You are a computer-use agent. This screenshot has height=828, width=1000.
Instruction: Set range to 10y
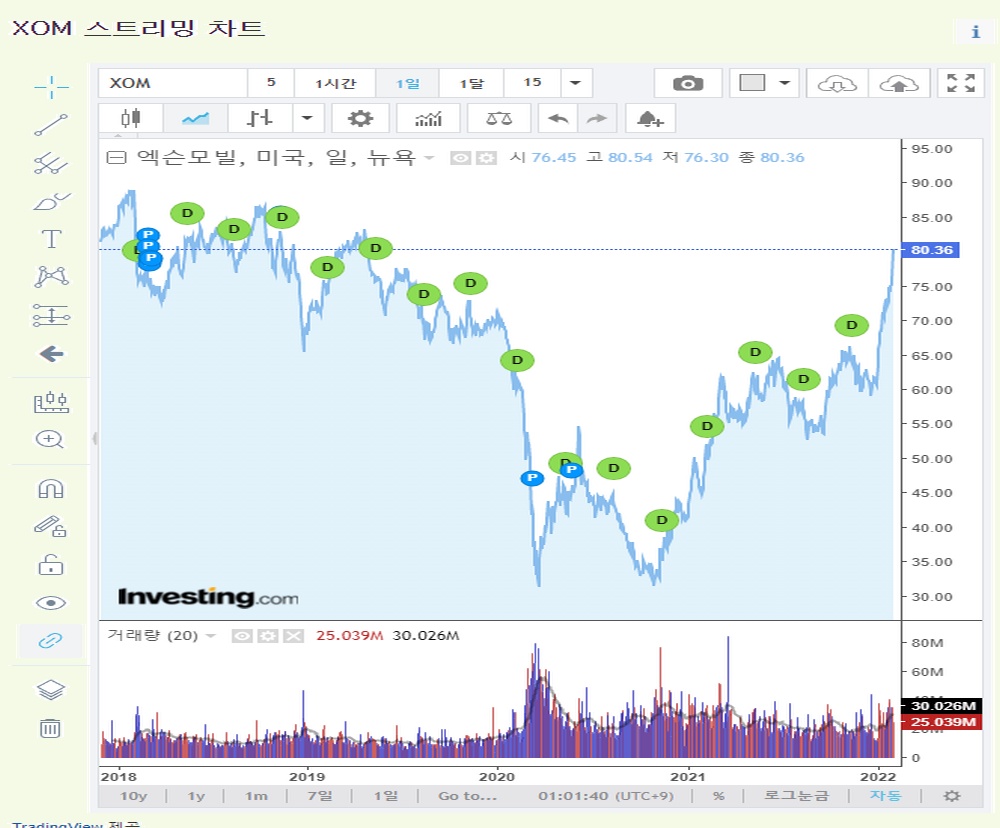point(133,796)
